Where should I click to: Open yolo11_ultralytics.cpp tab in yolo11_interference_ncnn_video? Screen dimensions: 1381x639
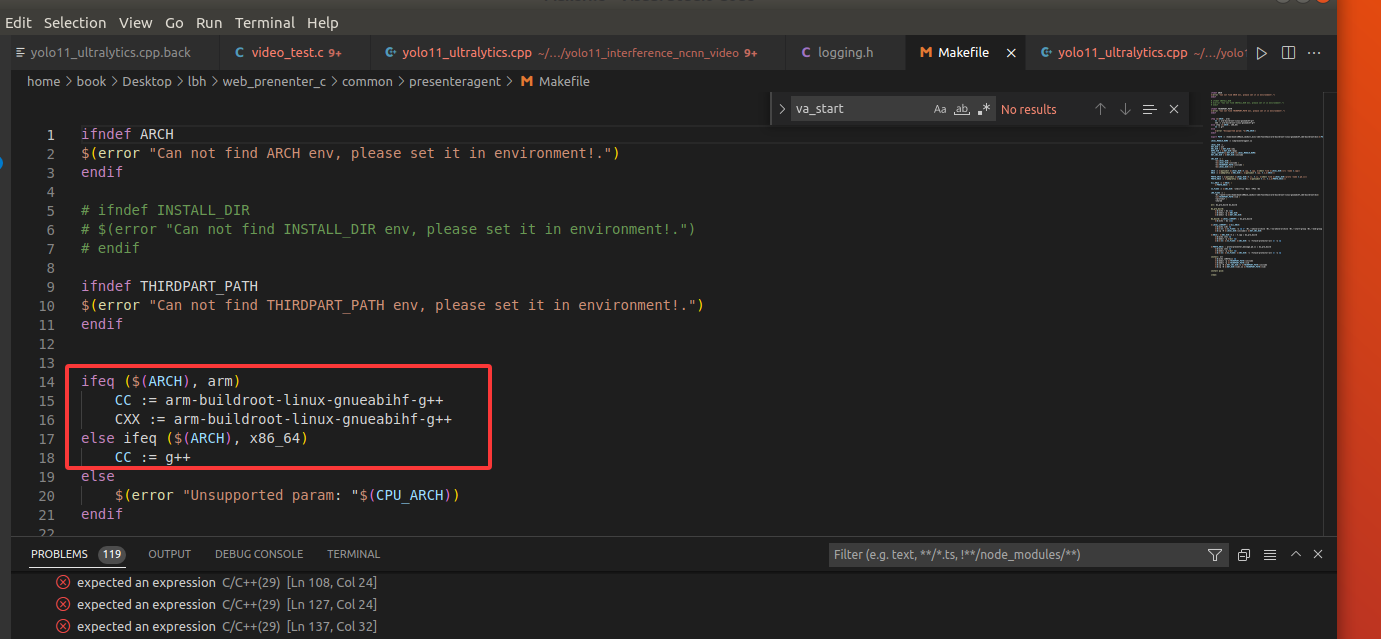pos(576,53)
